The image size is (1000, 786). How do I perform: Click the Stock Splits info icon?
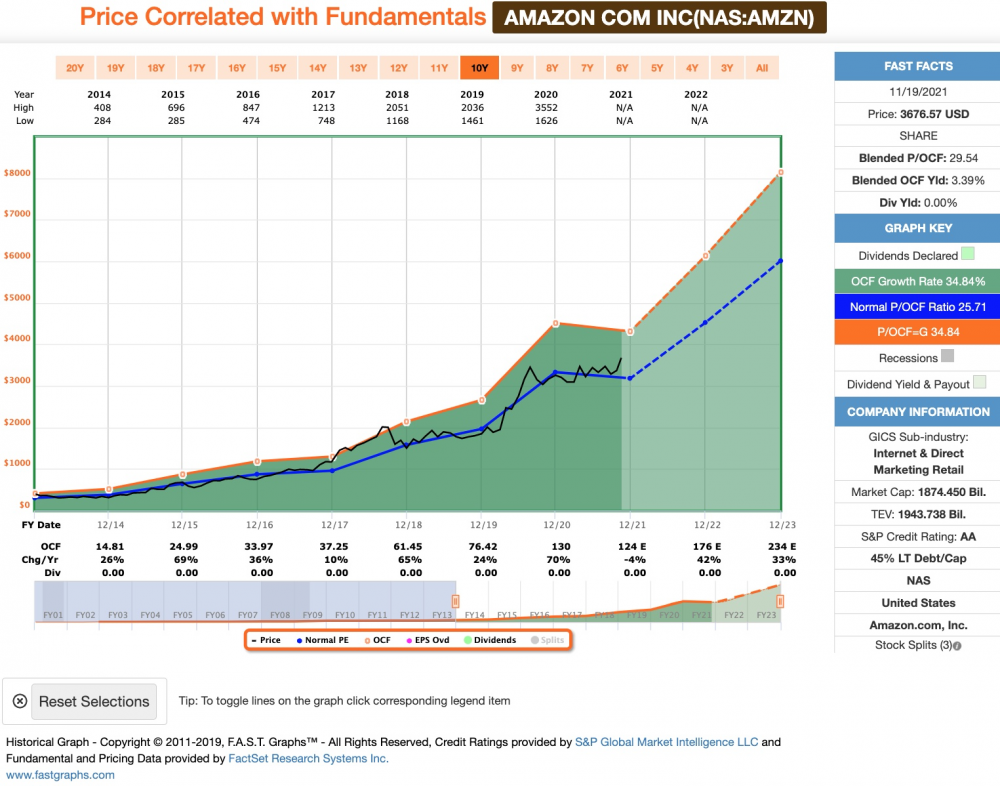point(957,646)
